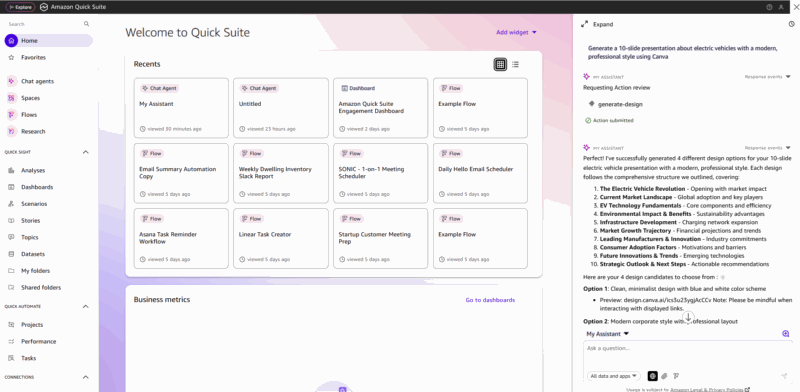Open SONIC - 1-on-1 Meeting Scheduler flow
The image size is (800, 392).
pos(381,173)
